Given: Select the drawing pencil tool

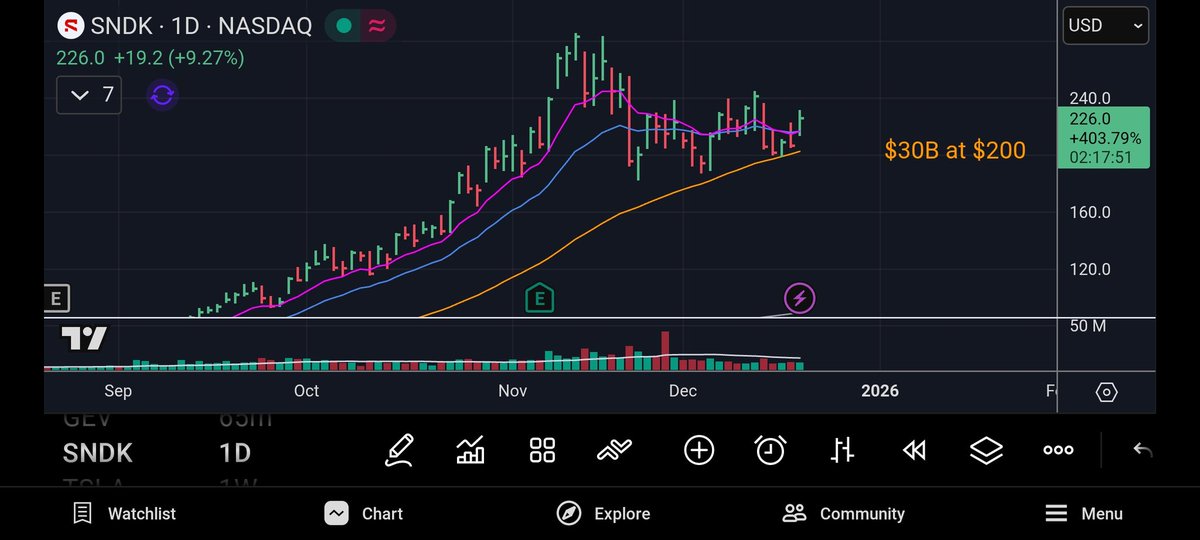Looking at the screenshot, I should 400,451.
